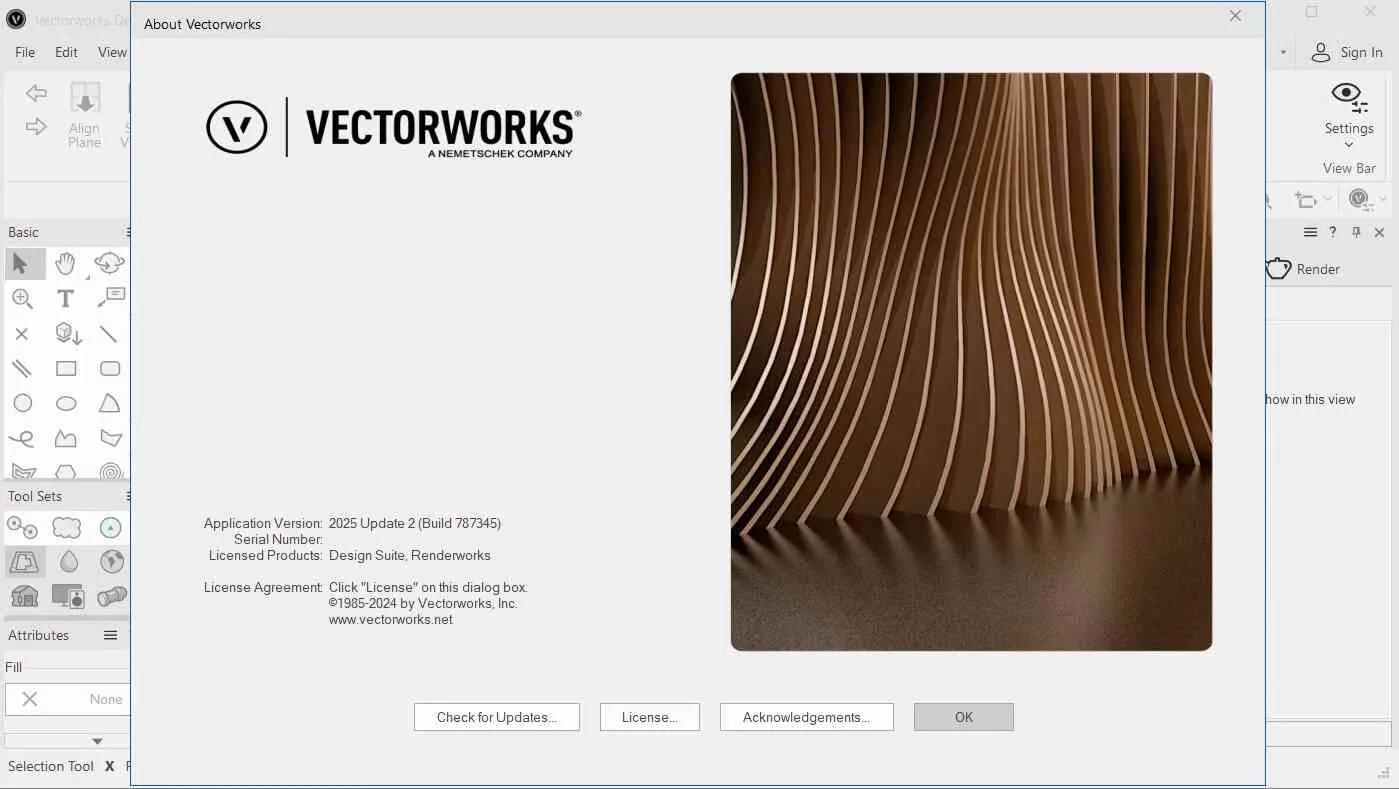Click the Align Plane toolbar button
This screenshot has width=1399, height=789.
click(85, 115)
